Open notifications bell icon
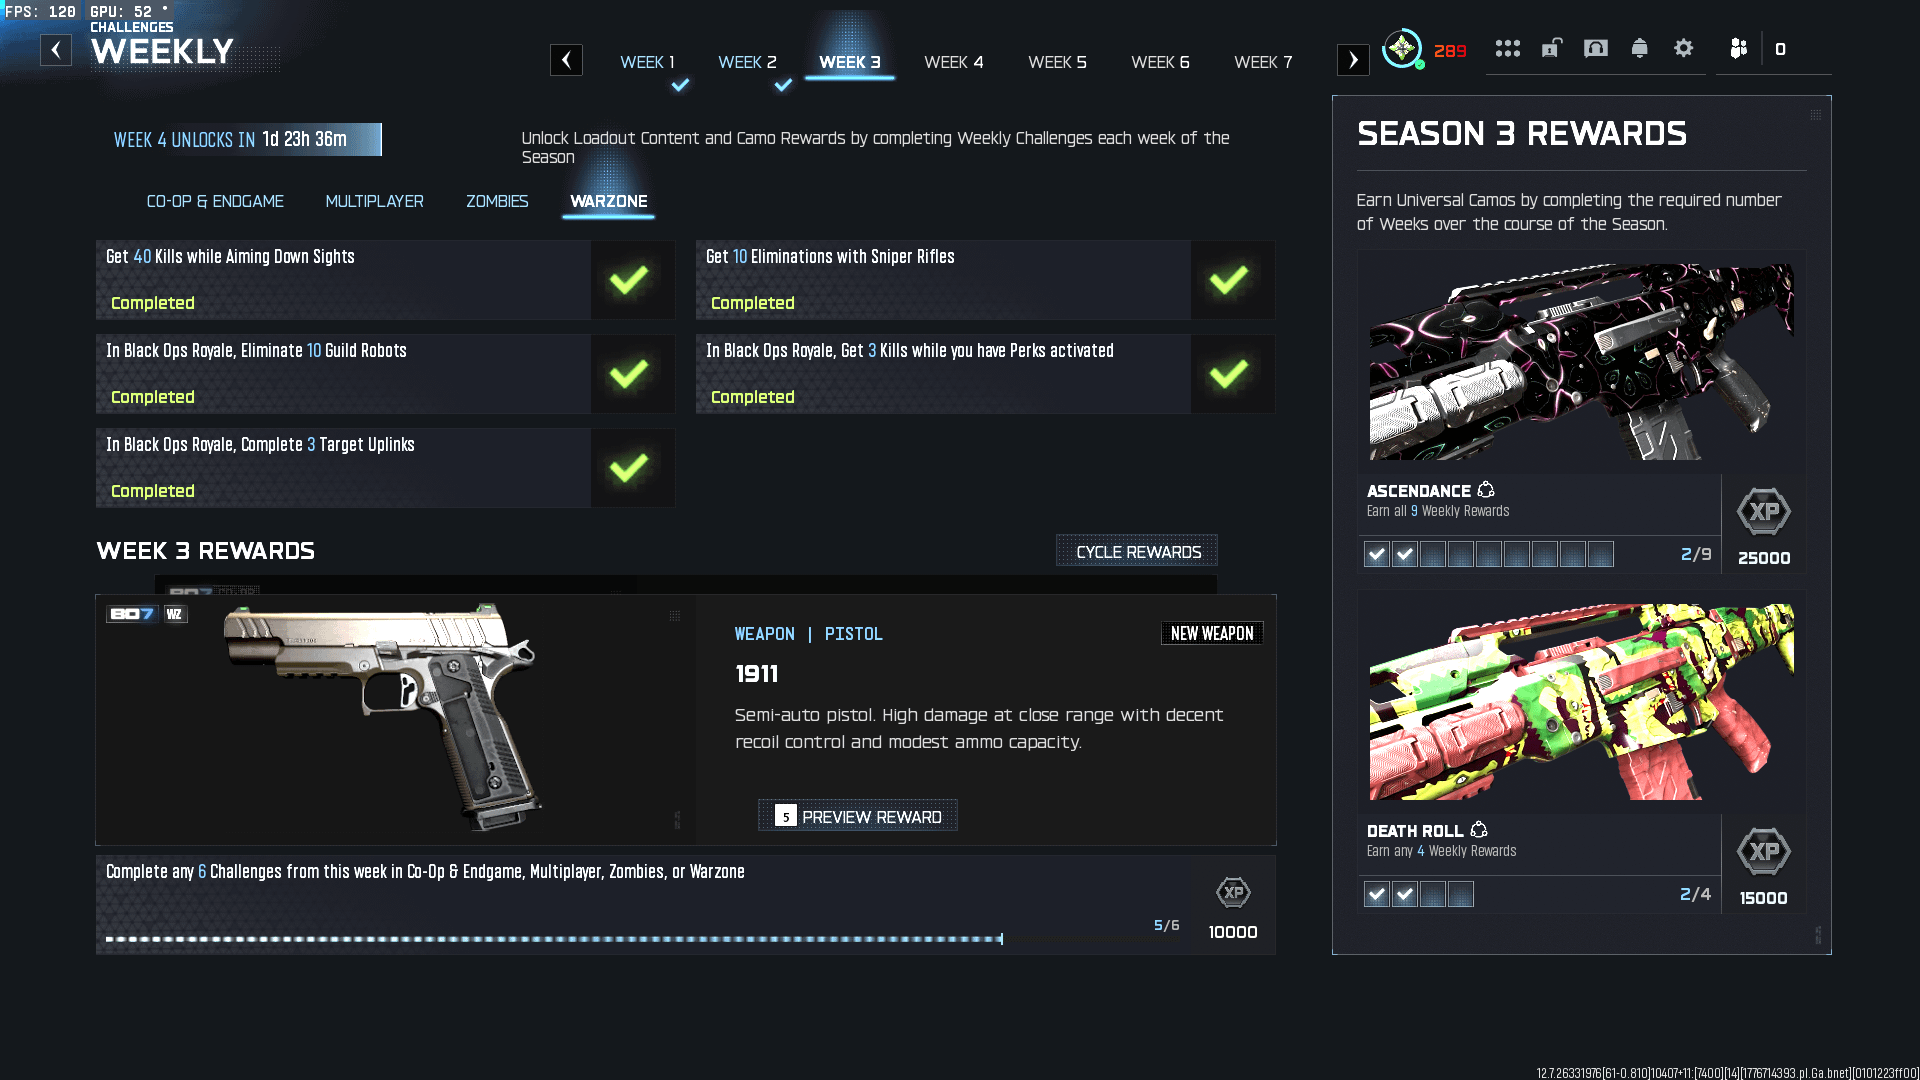Viewport: 1920px width, 1080px height. tap(1639, 49)
